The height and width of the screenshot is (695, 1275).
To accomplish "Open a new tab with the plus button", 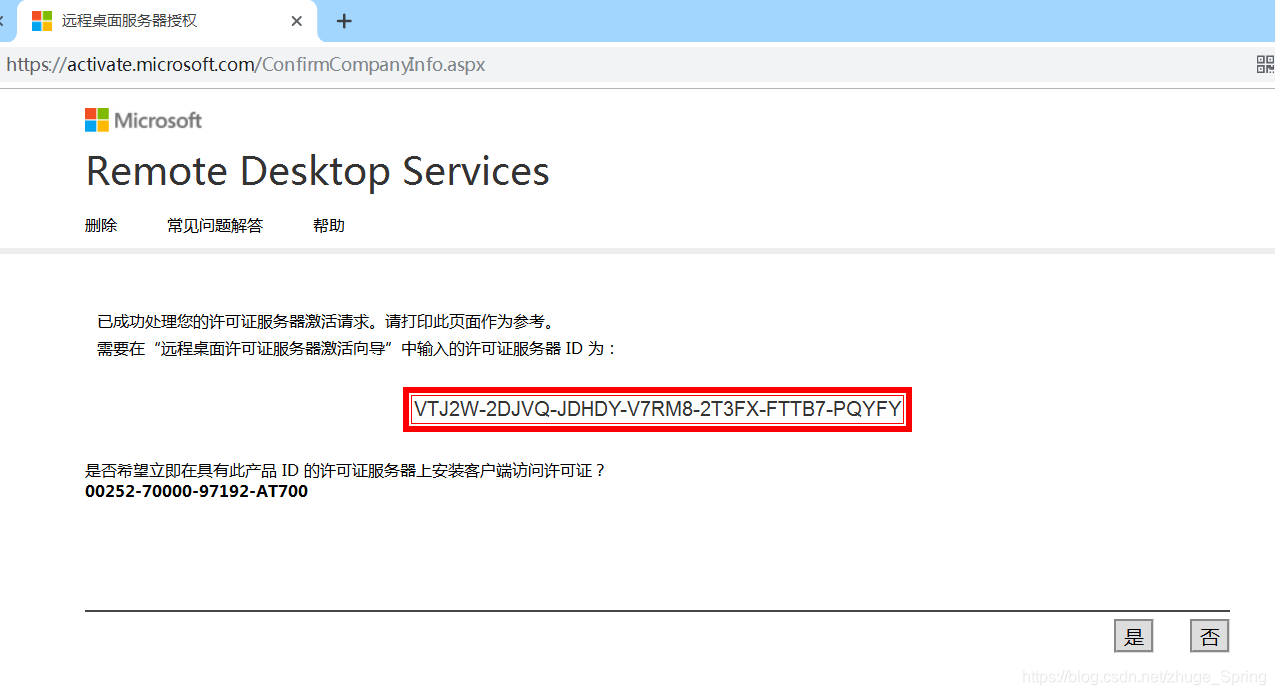I will [344, 21].
